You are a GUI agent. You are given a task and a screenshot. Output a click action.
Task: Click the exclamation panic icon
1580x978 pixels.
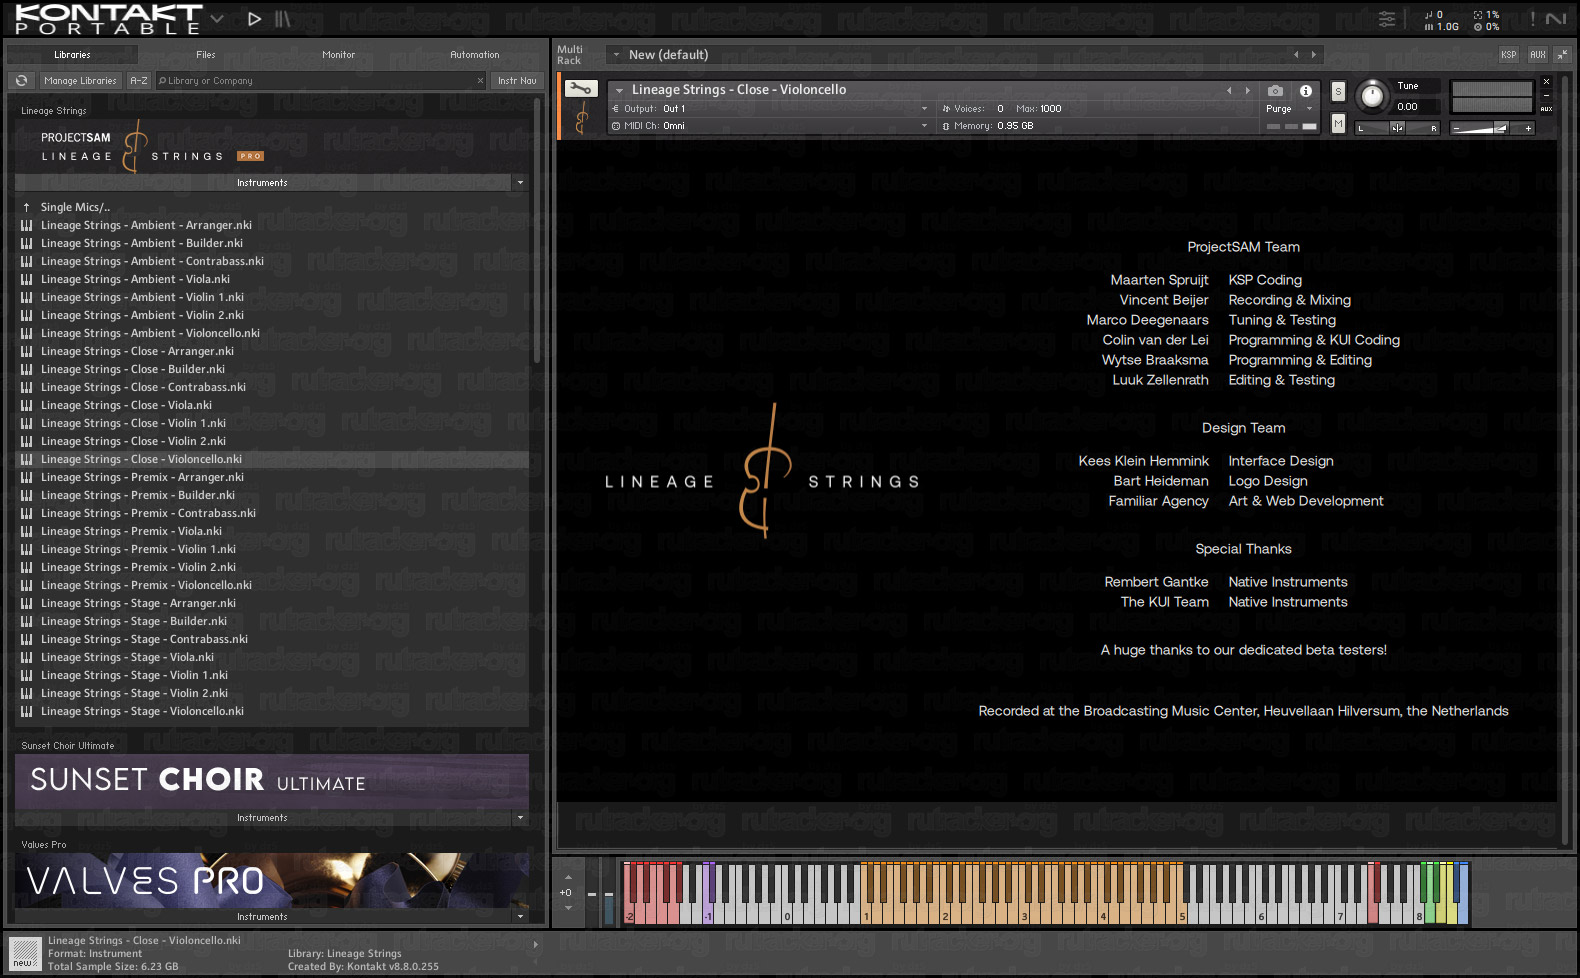coord(1532,19)
